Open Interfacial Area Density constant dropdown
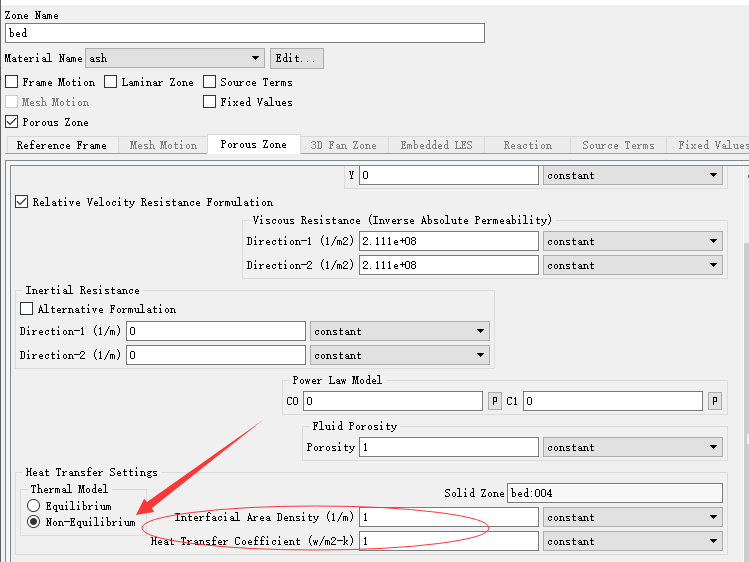Viewport: 749px width, 562px height. pos(632,517)
